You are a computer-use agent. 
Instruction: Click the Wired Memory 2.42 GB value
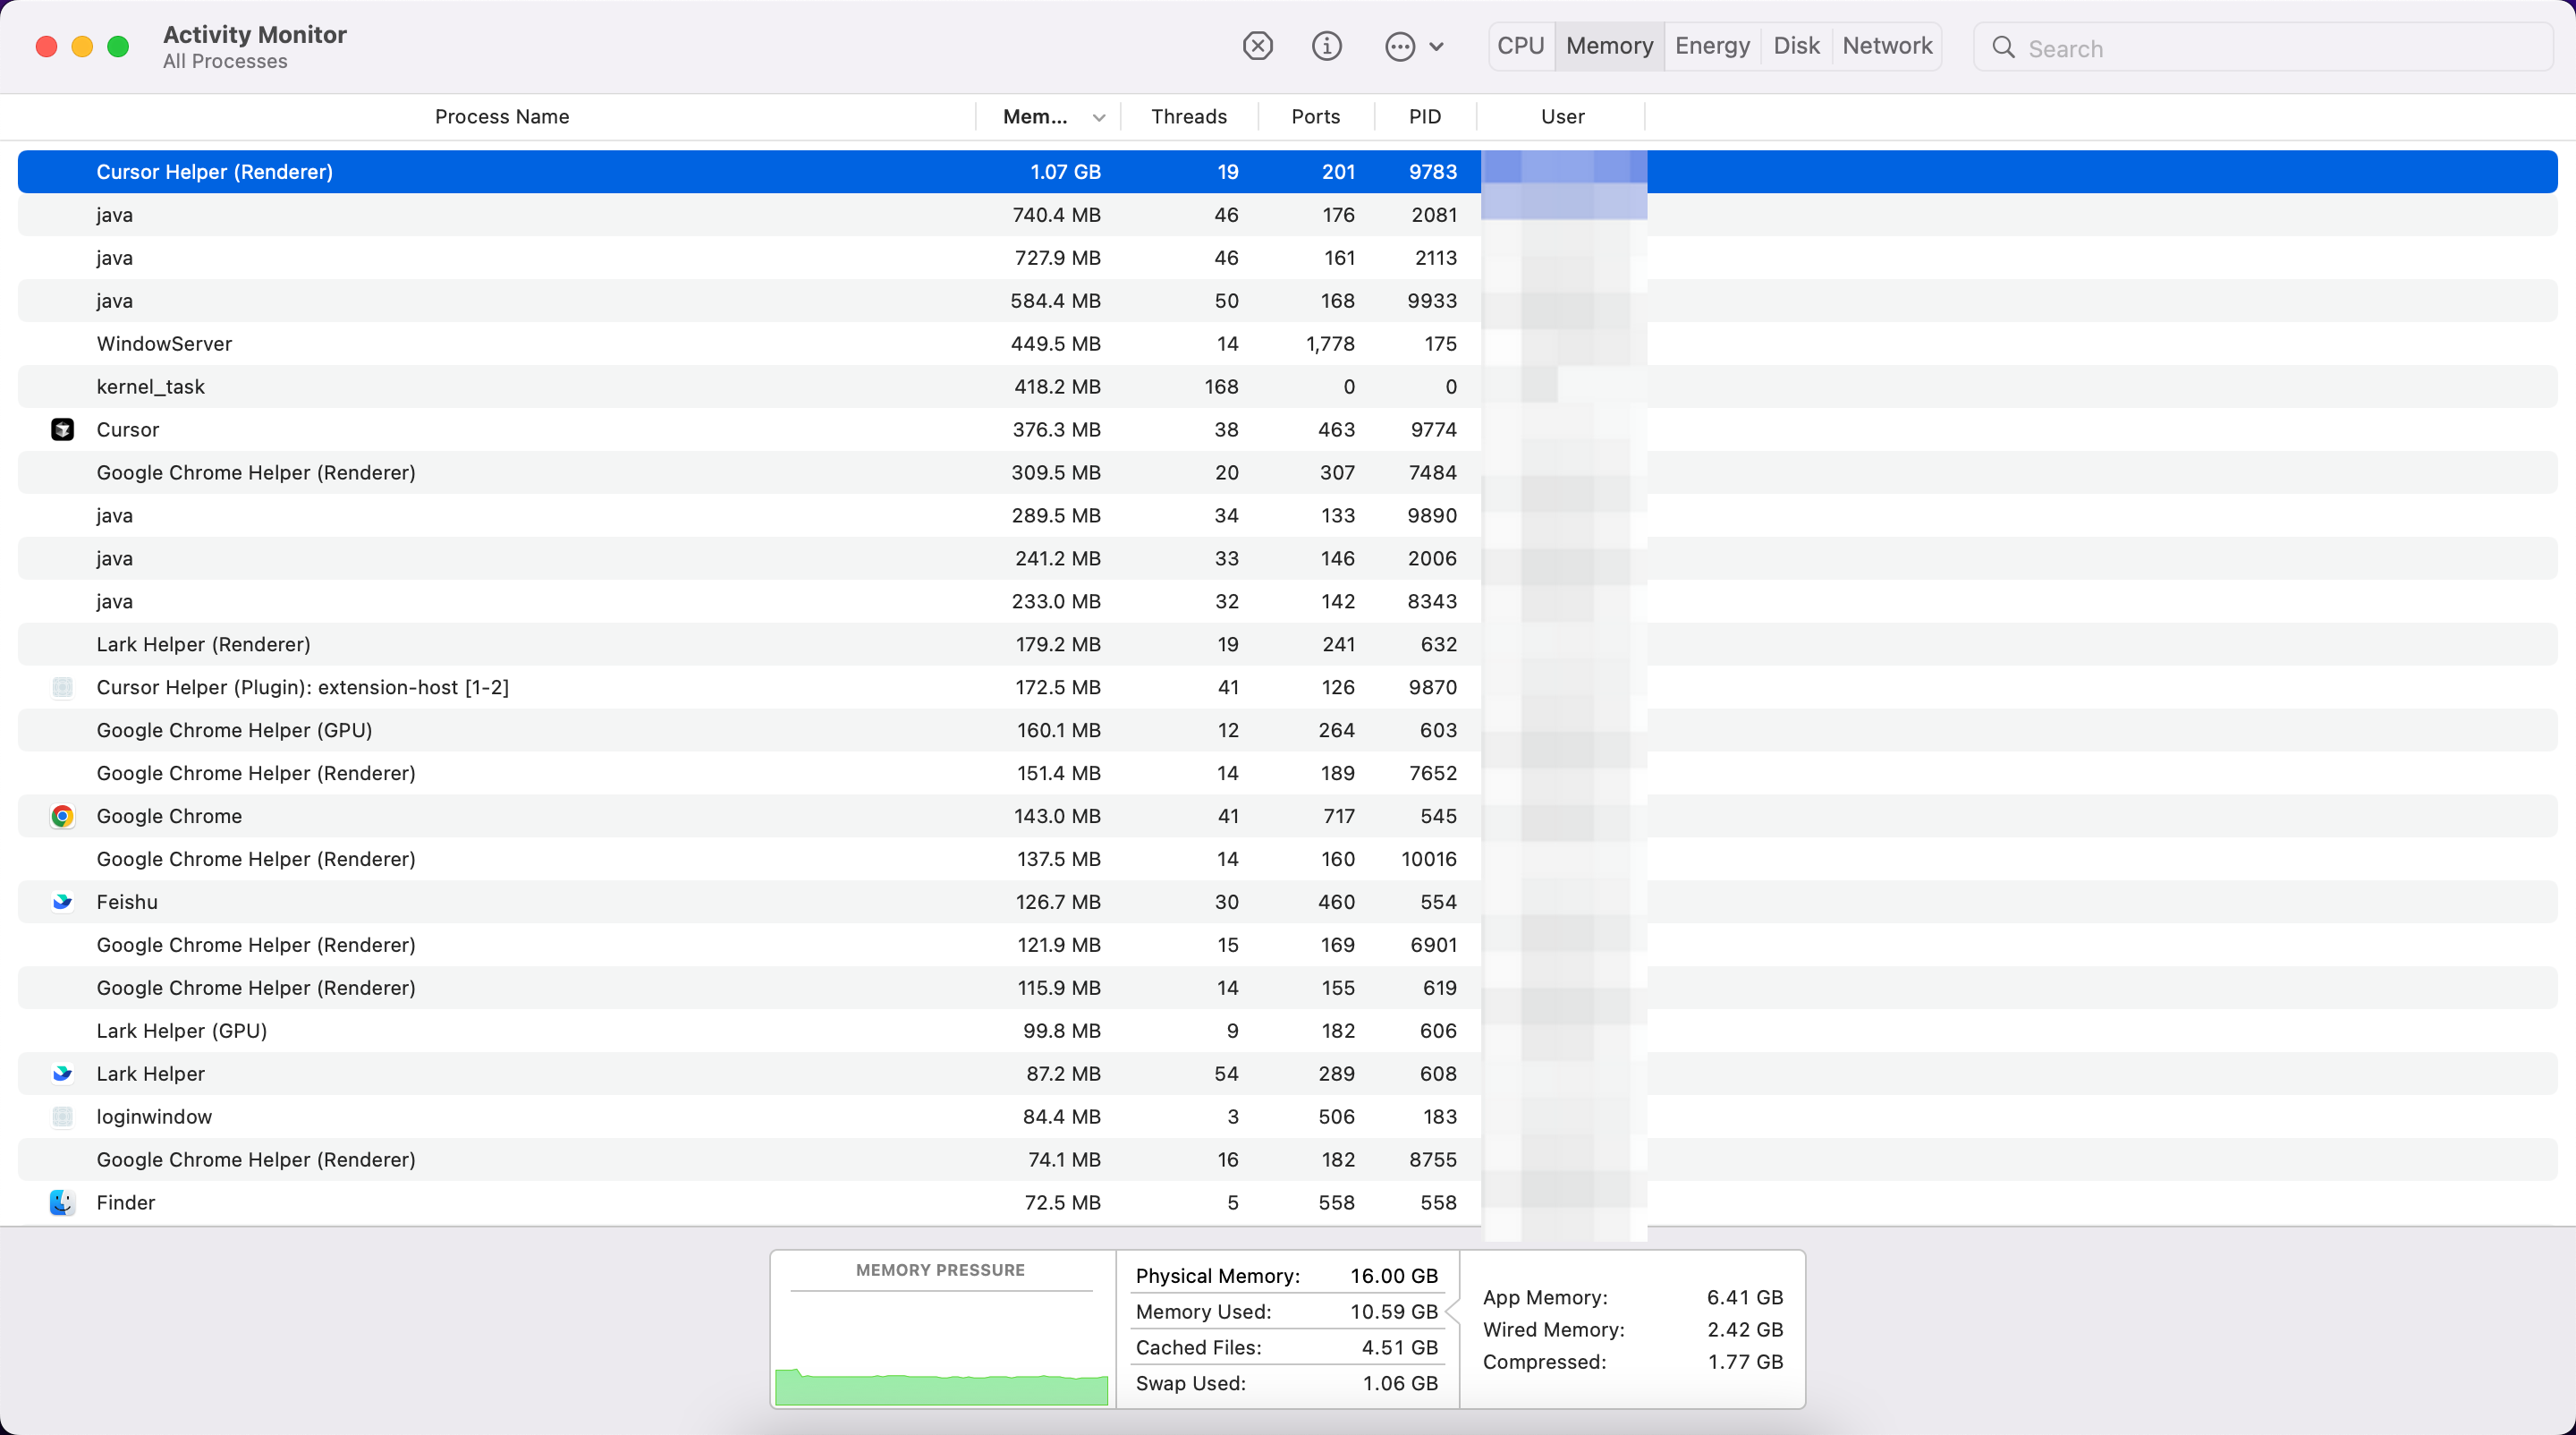tap(1744, 1331)
